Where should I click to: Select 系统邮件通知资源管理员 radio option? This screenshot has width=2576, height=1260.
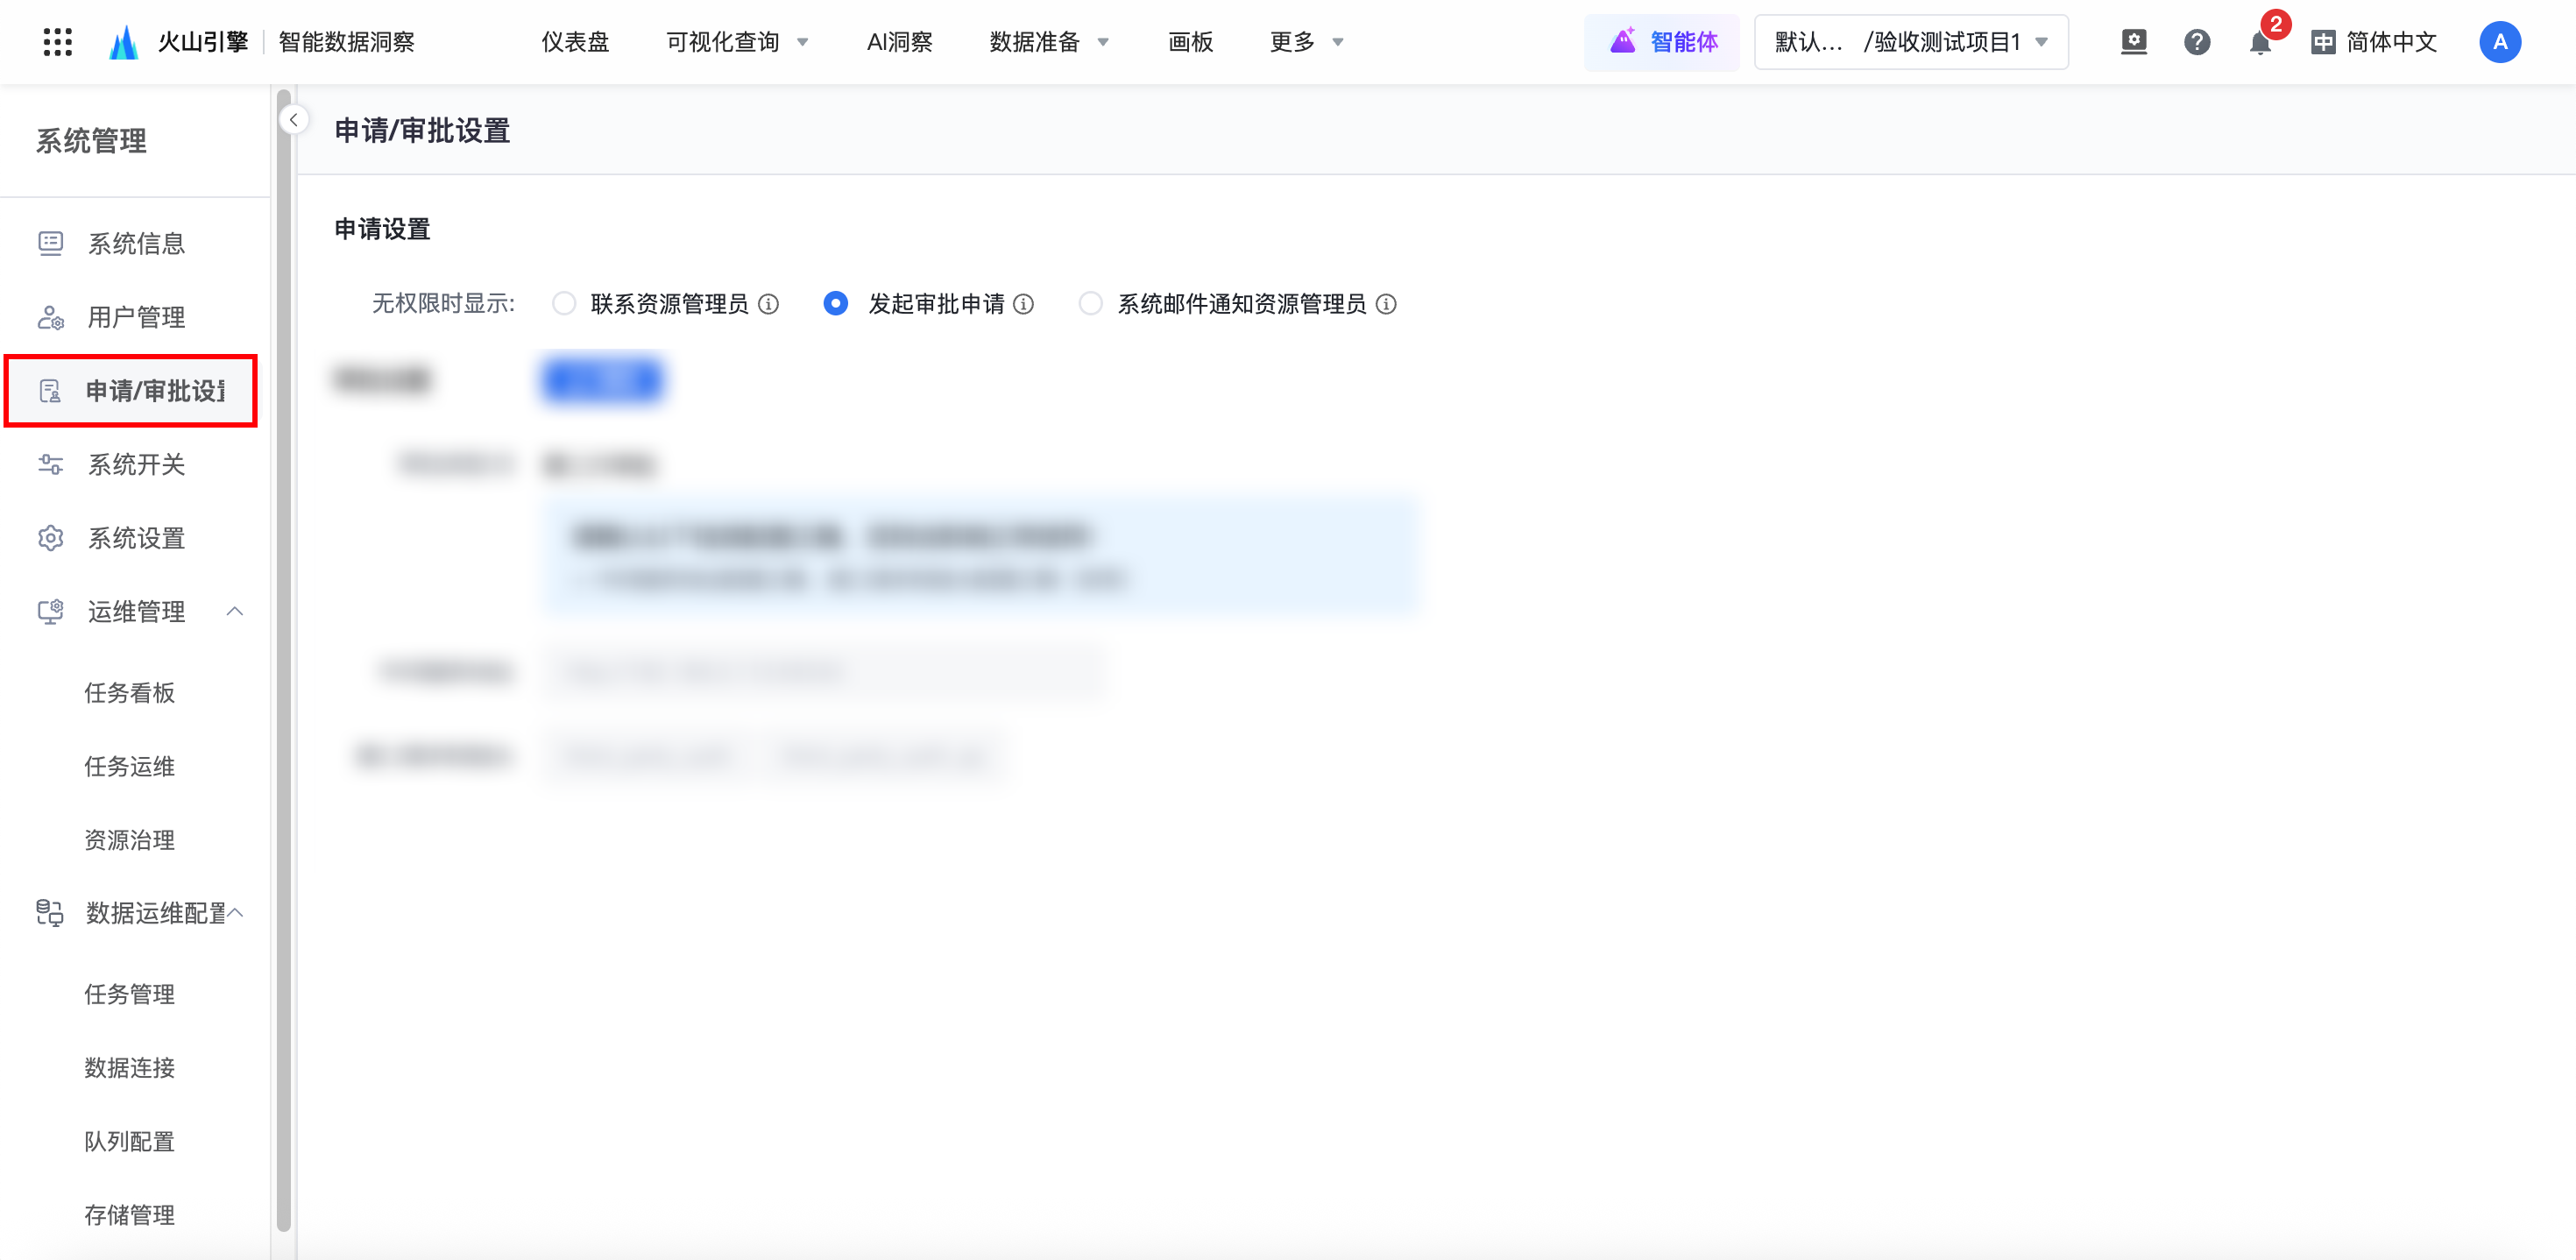1090,304
